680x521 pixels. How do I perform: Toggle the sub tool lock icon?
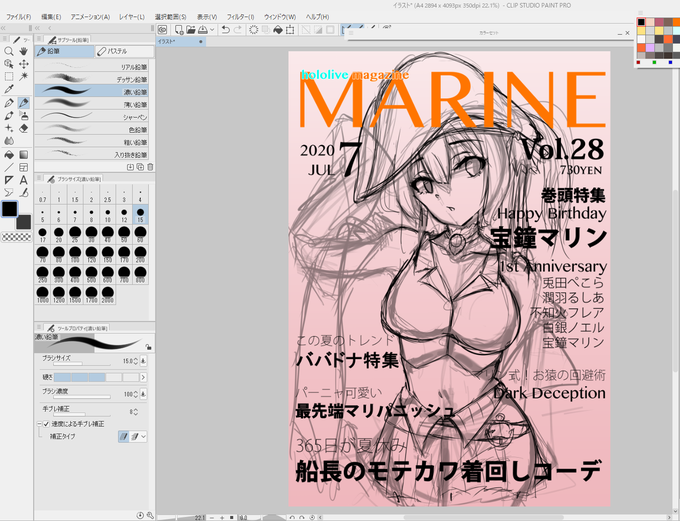click(x=148, y=347)
